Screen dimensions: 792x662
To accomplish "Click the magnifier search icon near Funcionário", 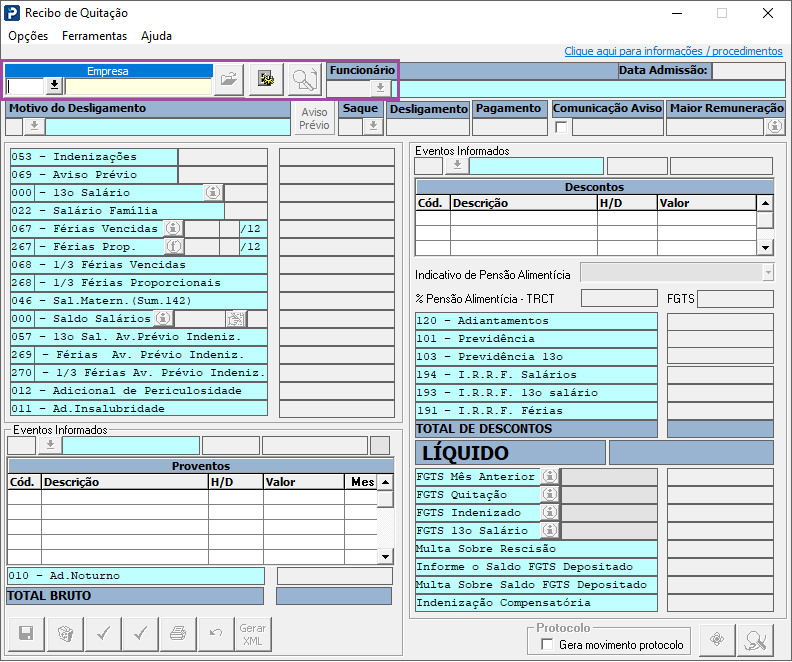I will [x=305, y=79].
